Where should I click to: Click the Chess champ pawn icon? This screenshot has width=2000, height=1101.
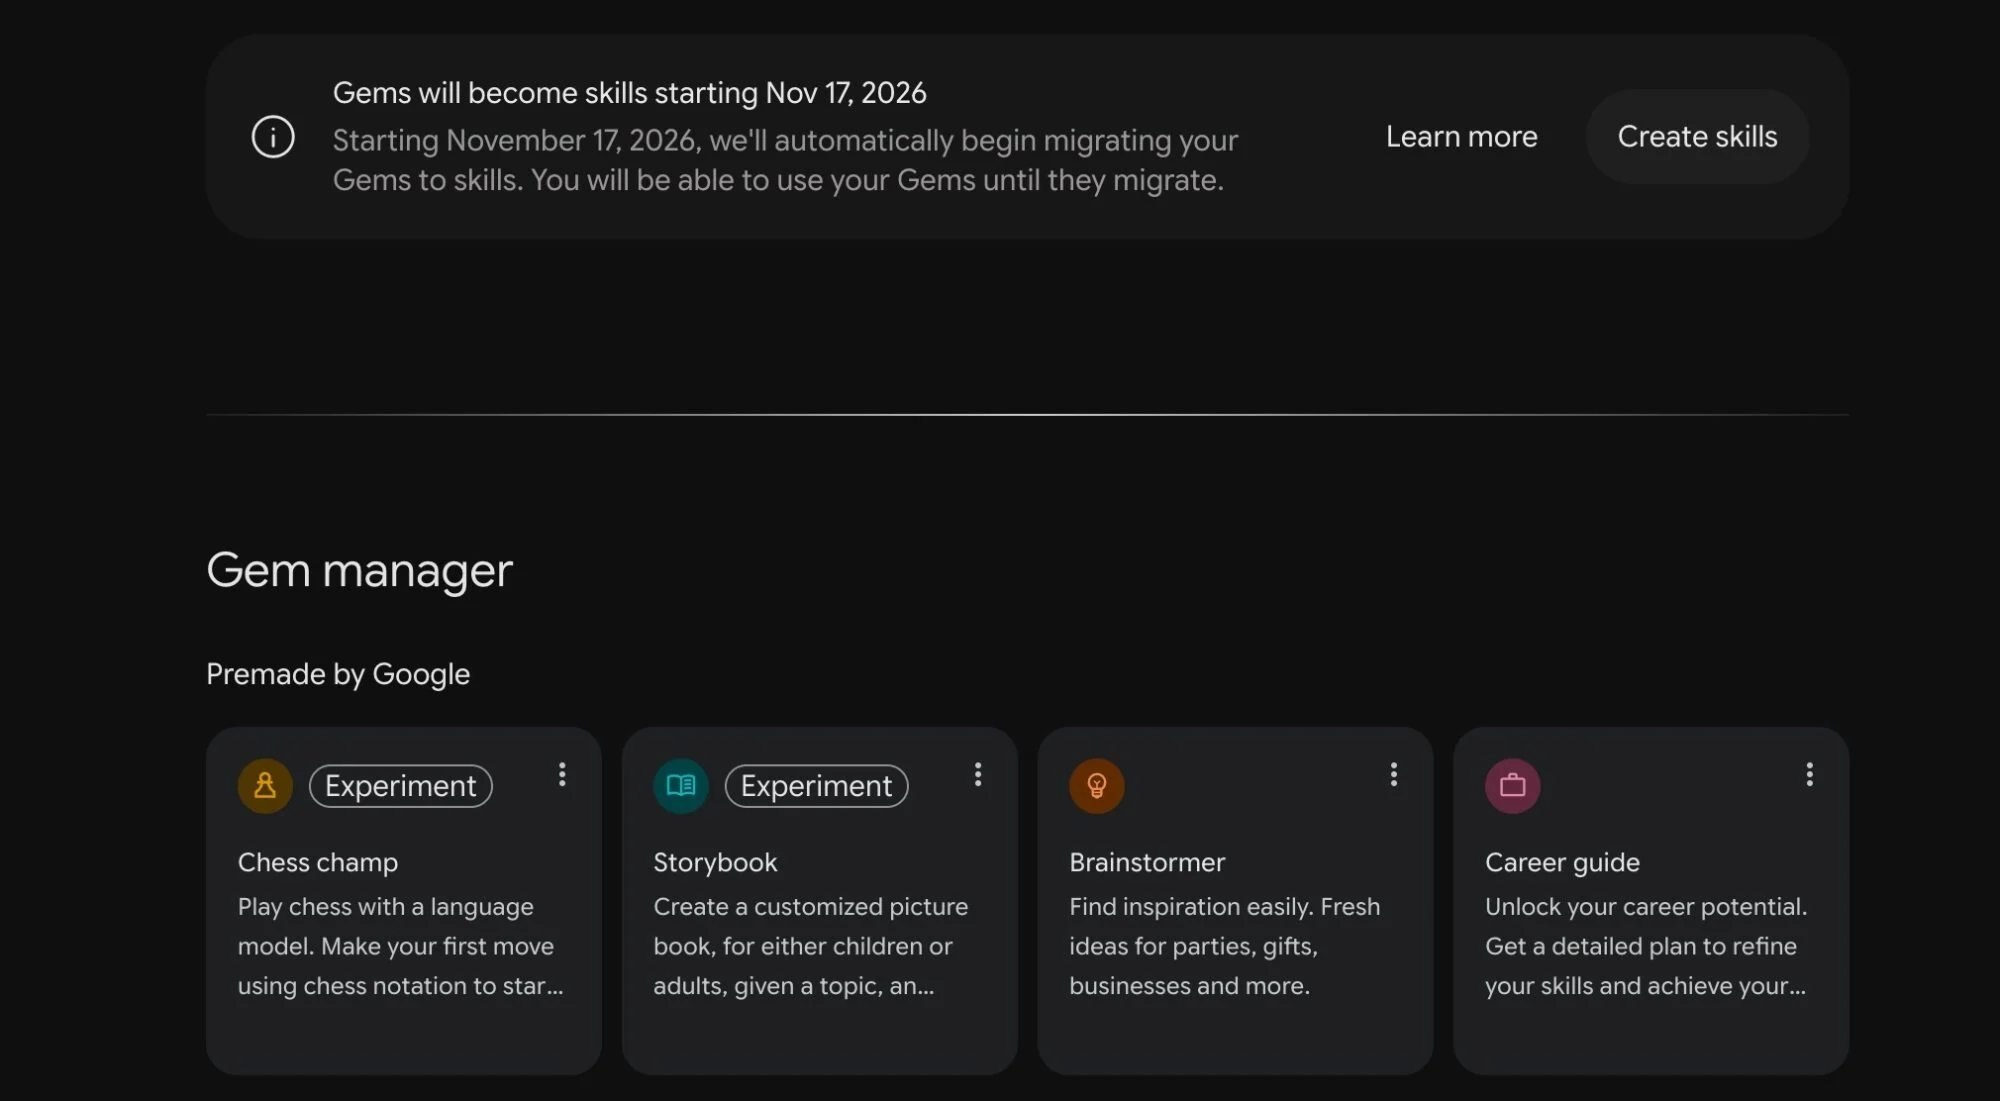(265, 786)
